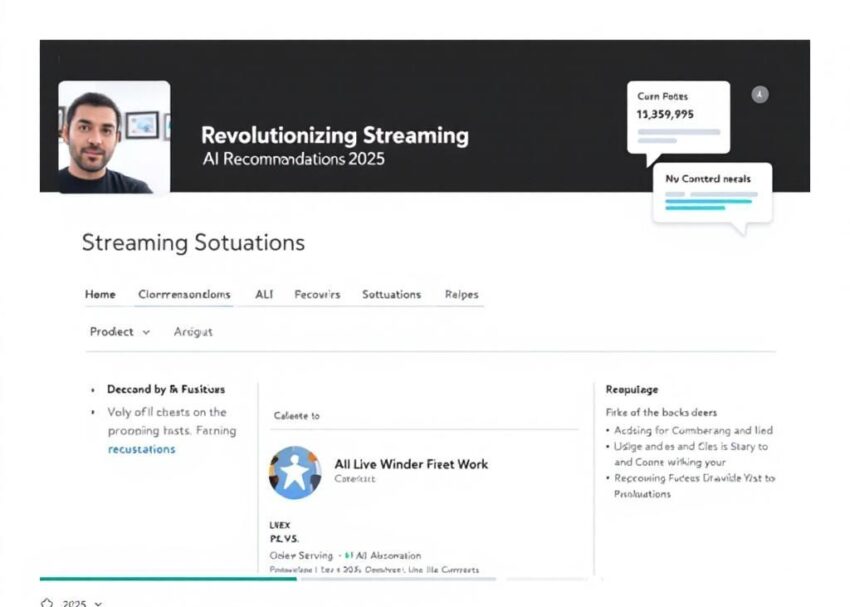Click the green progress bar at bottom
This screenshot has width=850, height=607.
[x=168, y=578]
